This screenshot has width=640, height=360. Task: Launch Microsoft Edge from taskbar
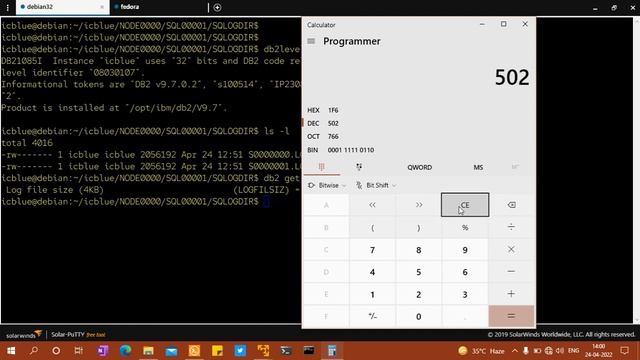(125, 351)
